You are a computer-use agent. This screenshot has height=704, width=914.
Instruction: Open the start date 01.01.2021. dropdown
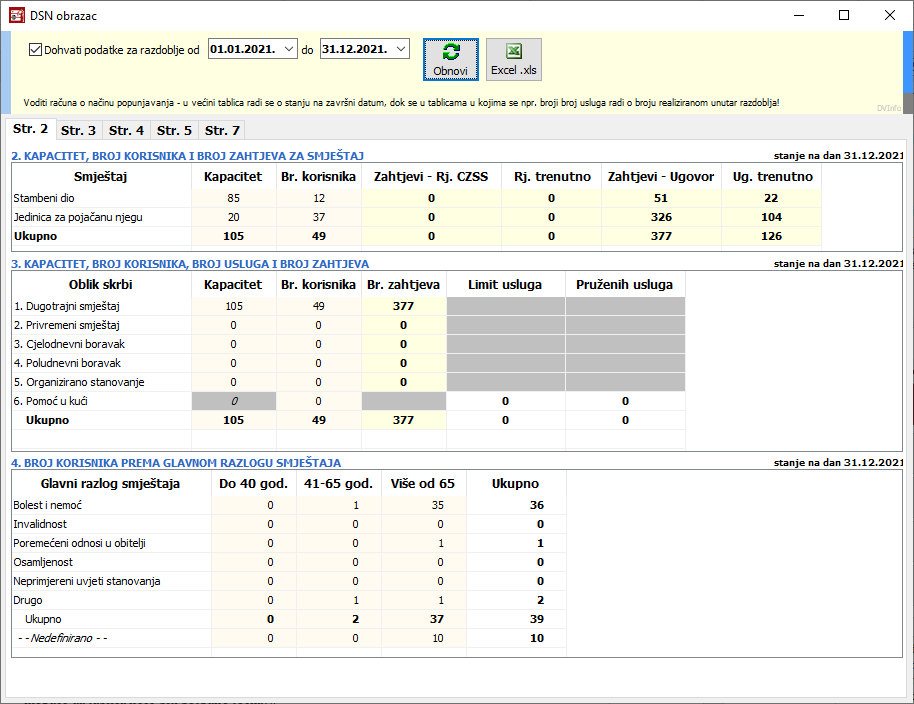289,49
